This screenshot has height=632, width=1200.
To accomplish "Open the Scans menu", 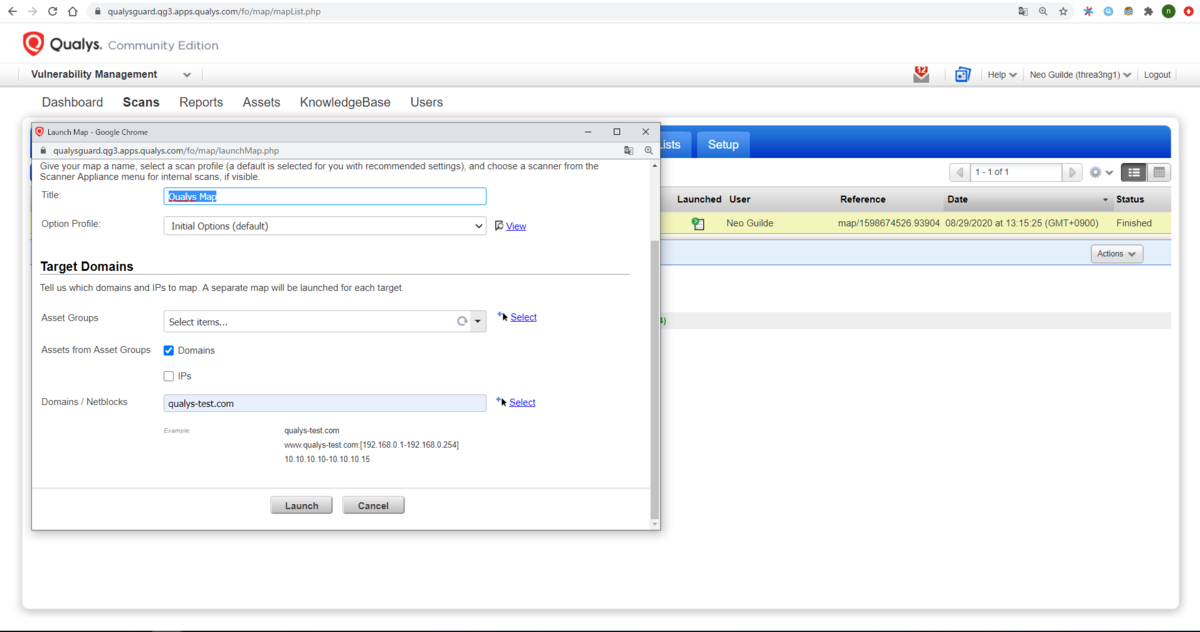I will pos(141,102).
